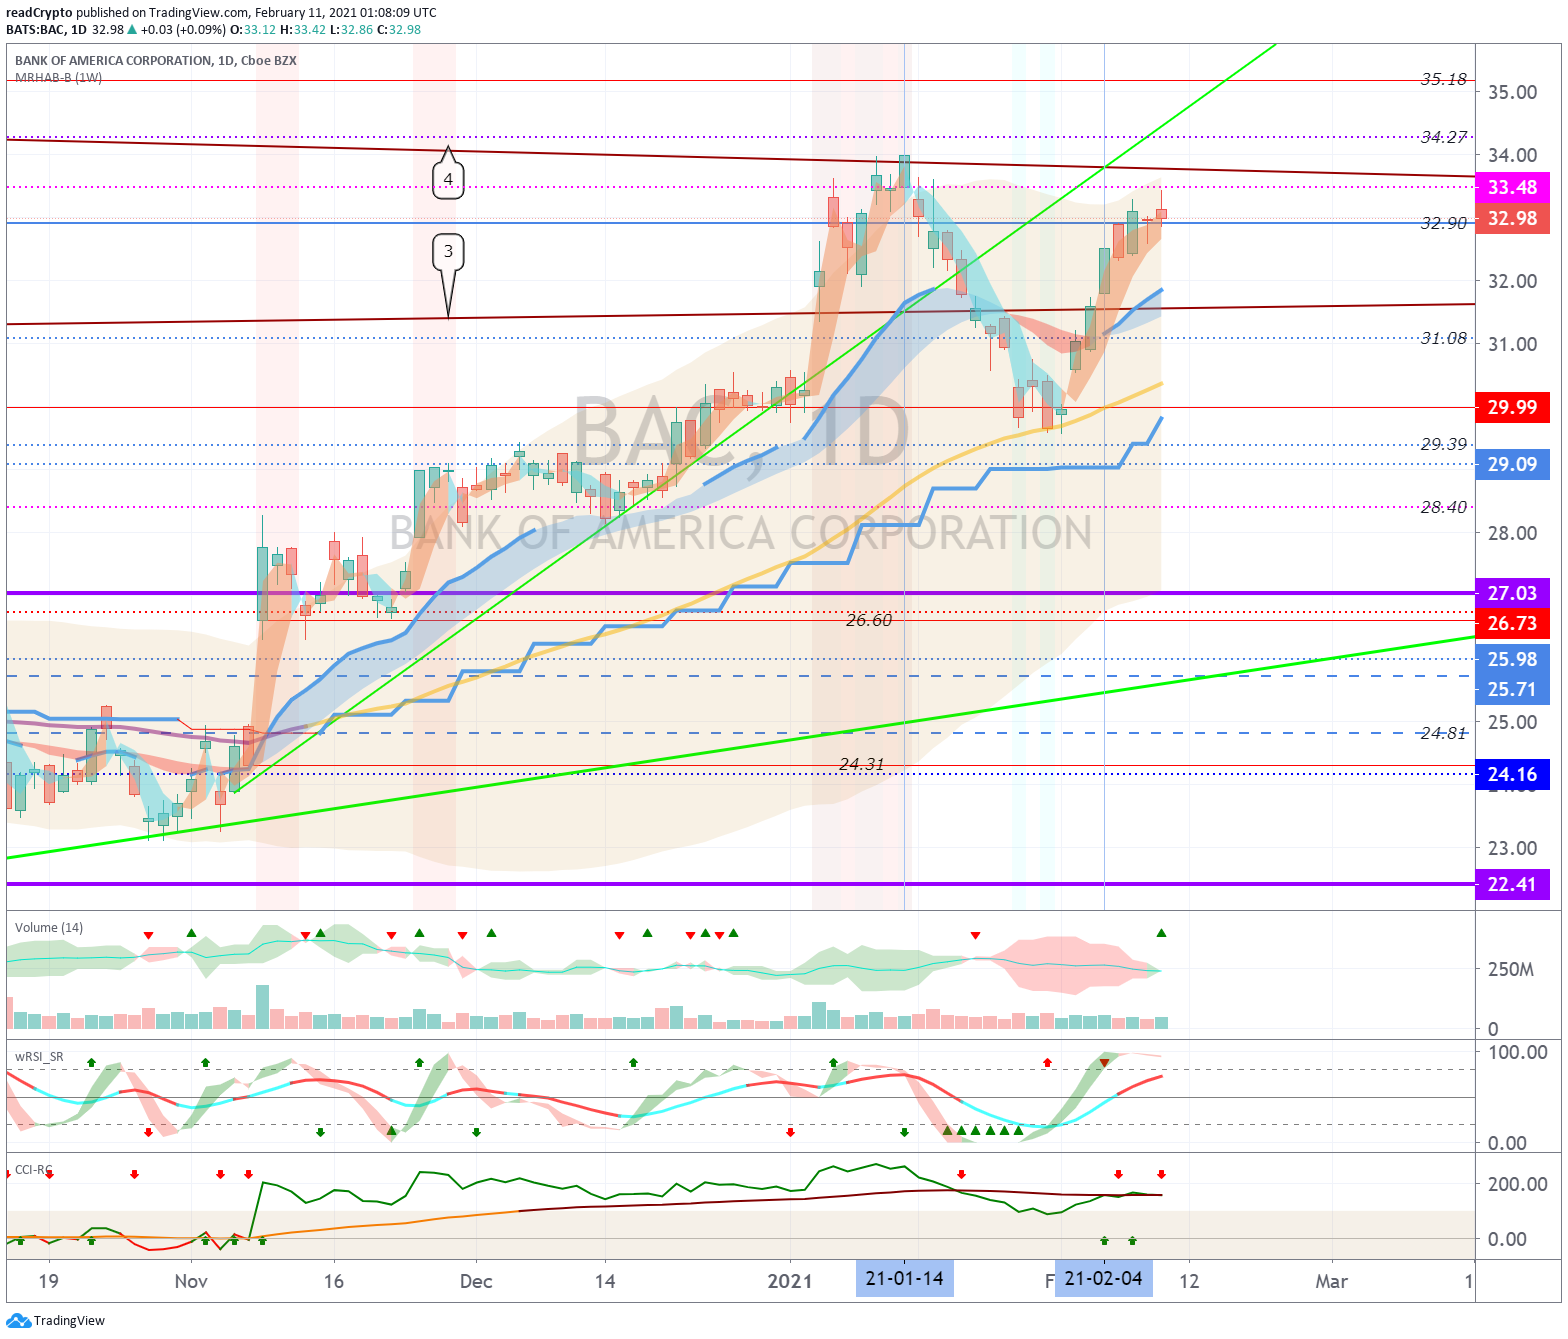
Task: Select the Dec label on time axis
Action: point(476,1281)
